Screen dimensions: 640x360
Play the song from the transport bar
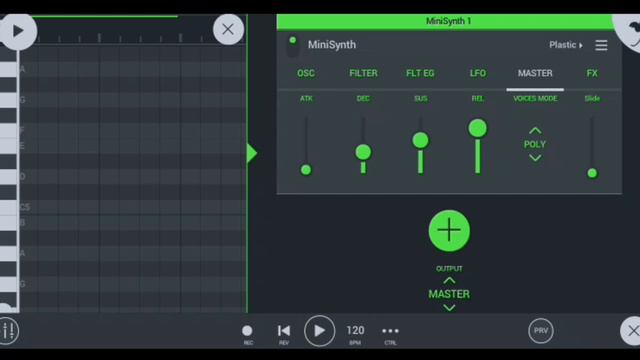[x=320, y=331]
